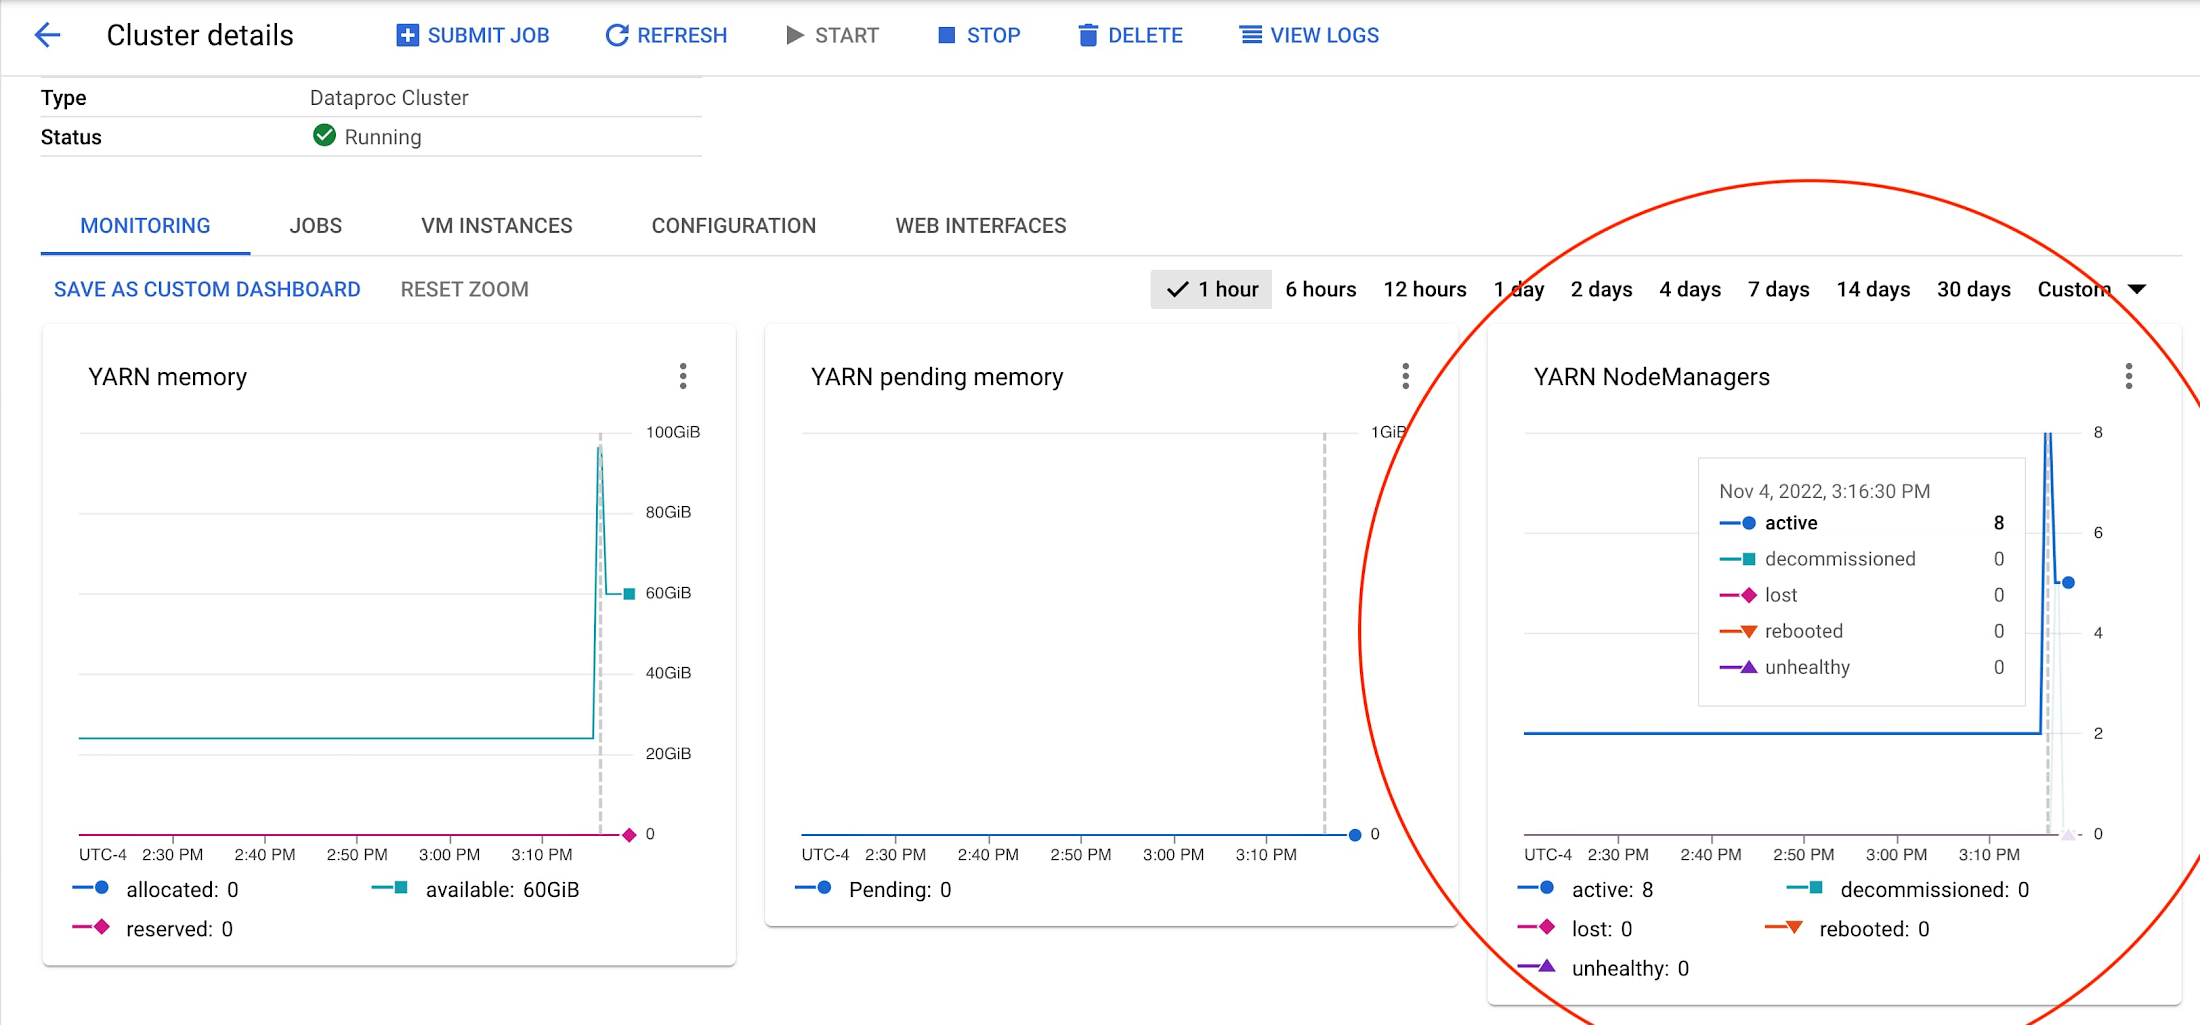Select the 1 hour time range
Image resolution: width=2200 pixels, height=1025 pixels.
1211,289
